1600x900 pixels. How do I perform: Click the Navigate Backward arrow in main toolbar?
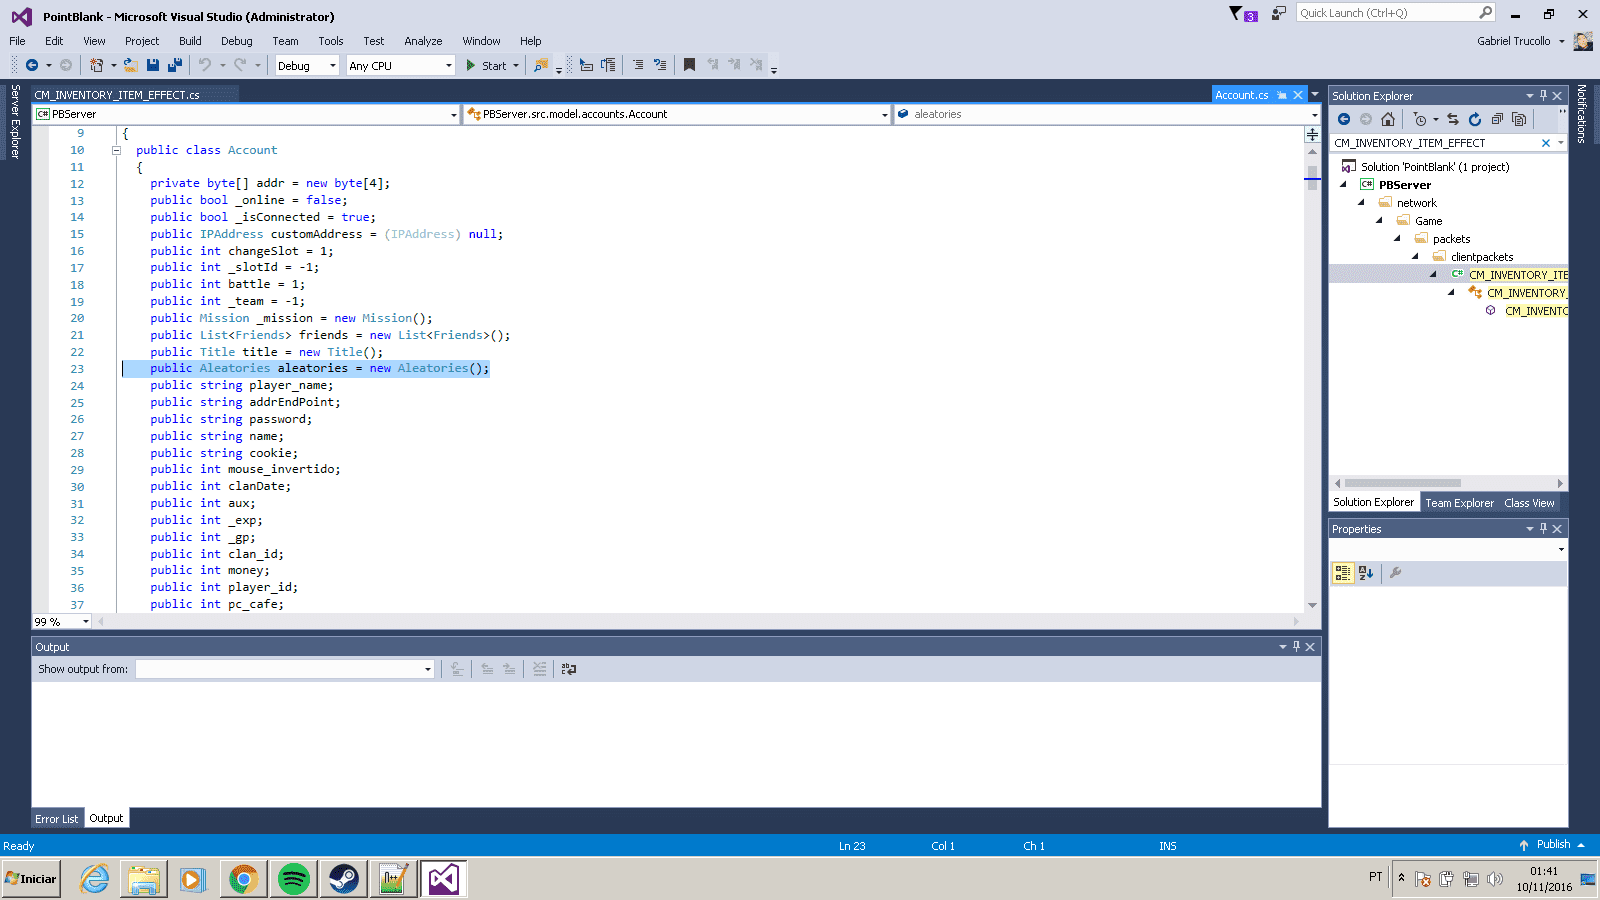click(x=31, y=65)
